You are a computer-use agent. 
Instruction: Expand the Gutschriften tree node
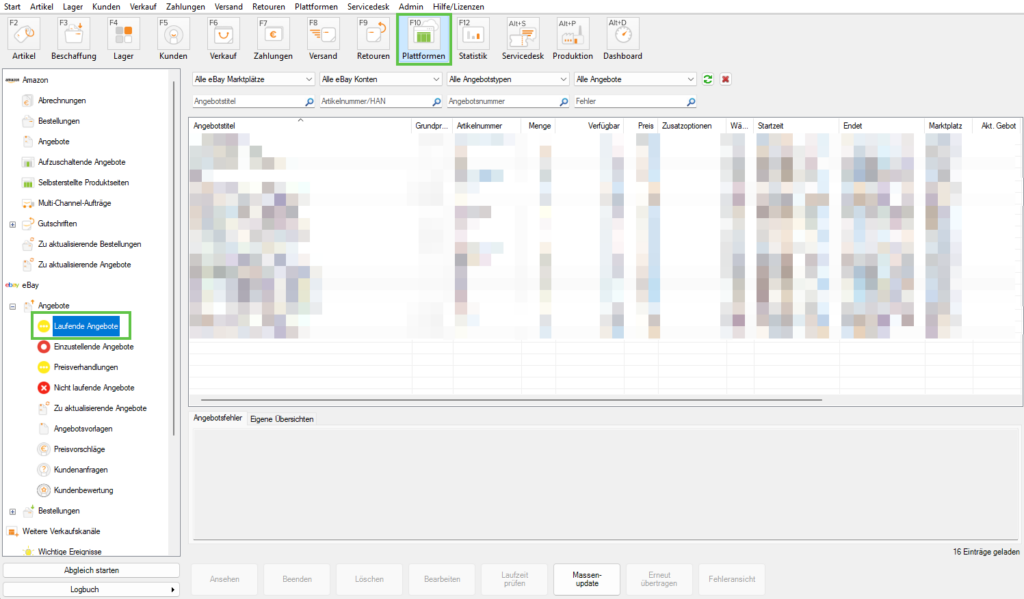13,224
